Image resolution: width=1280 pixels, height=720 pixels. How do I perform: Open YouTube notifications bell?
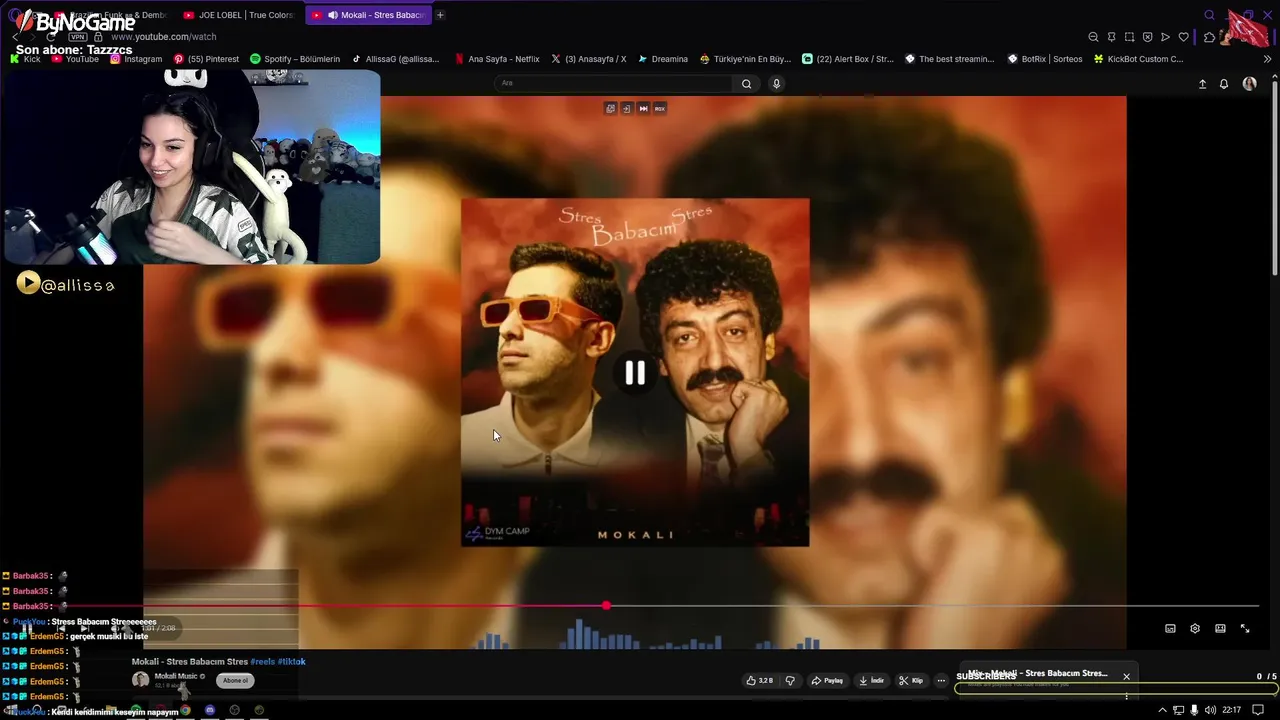(x=1224, y=84)
